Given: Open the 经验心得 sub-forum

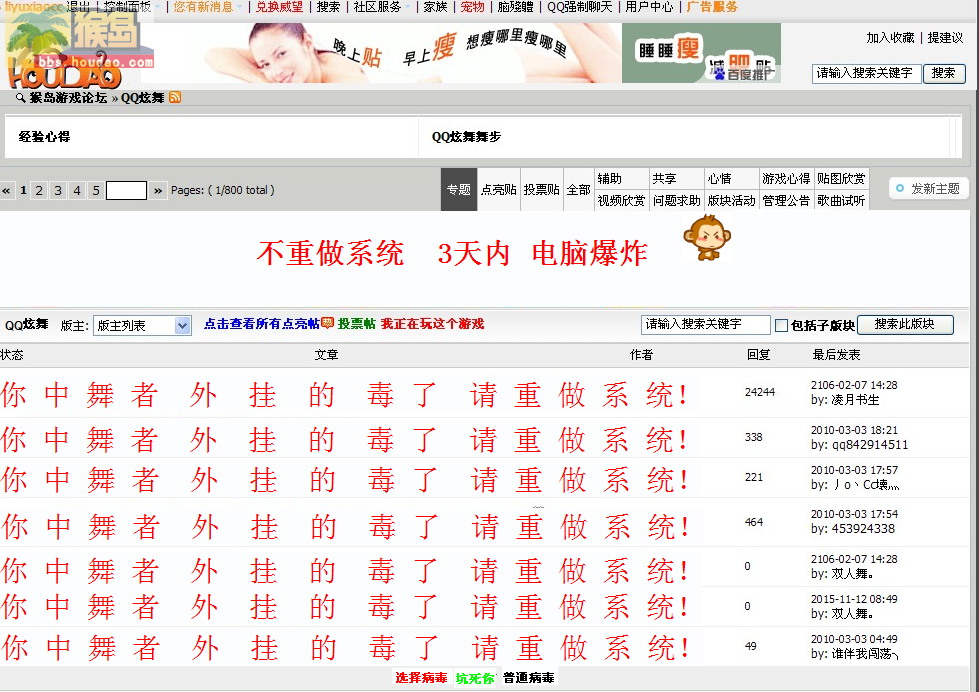Looking at the screenshot, I should pyautogui.click(x=44, y=137).
